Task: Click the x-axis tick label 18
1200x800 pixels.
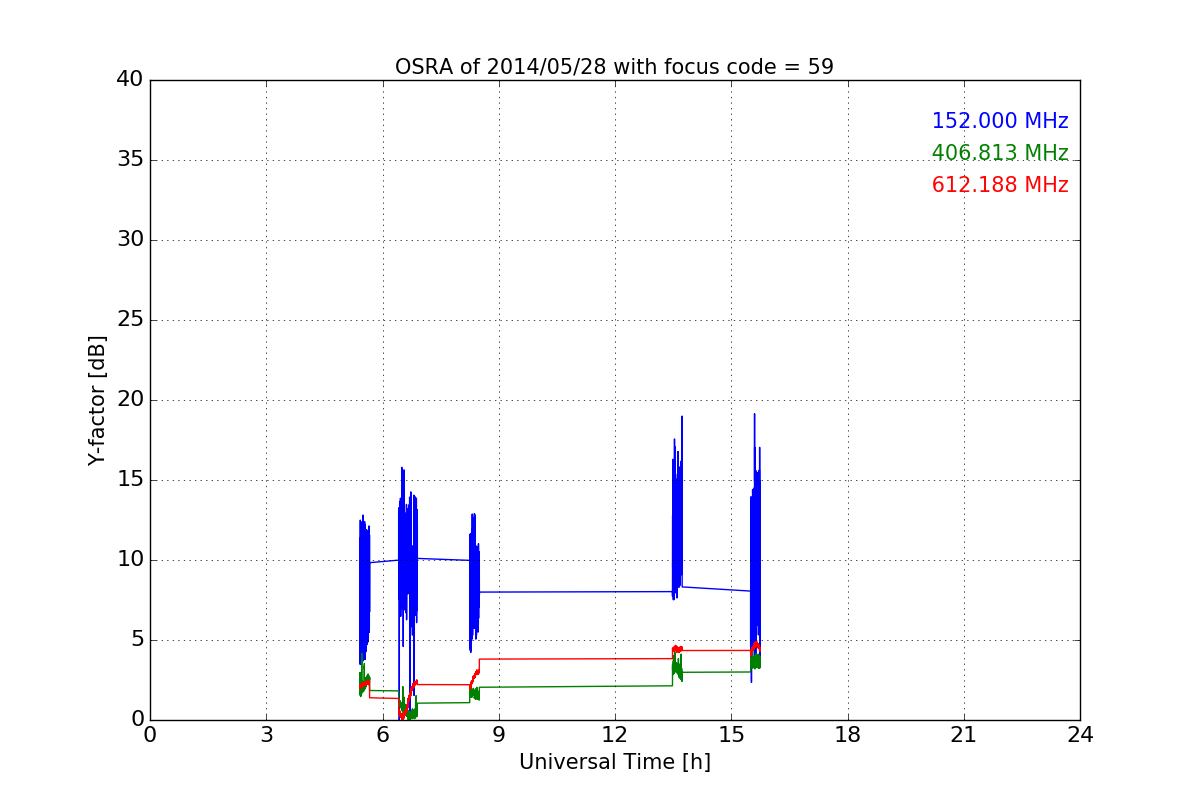Action: point(848,734)
